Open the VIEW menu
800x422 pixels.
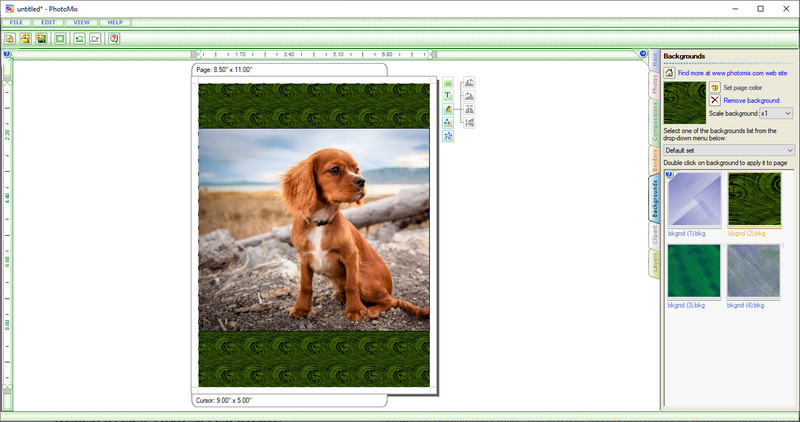[82, 21]
